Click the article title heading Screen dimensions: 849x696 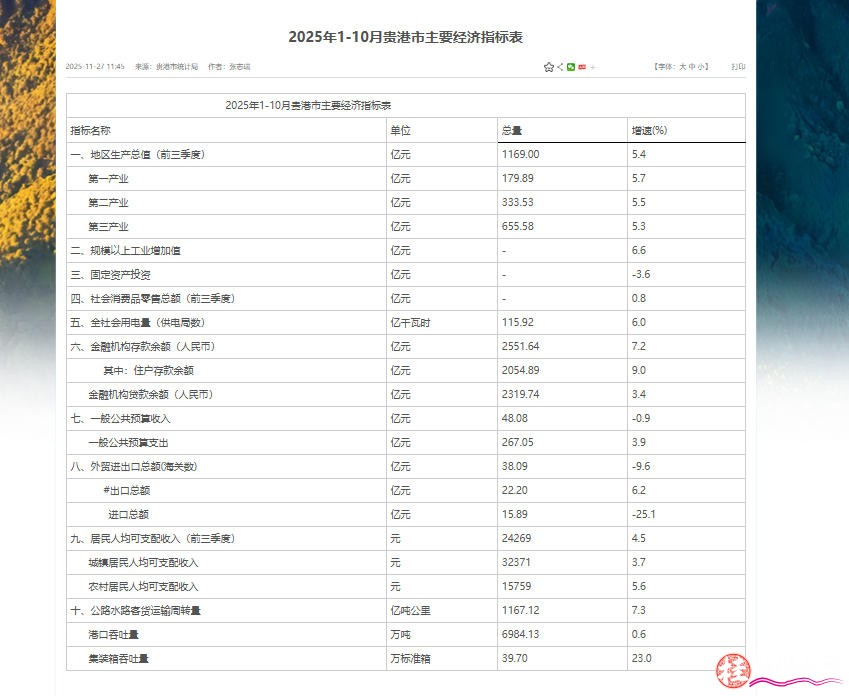pyautogui.click(x=405, y=37)
